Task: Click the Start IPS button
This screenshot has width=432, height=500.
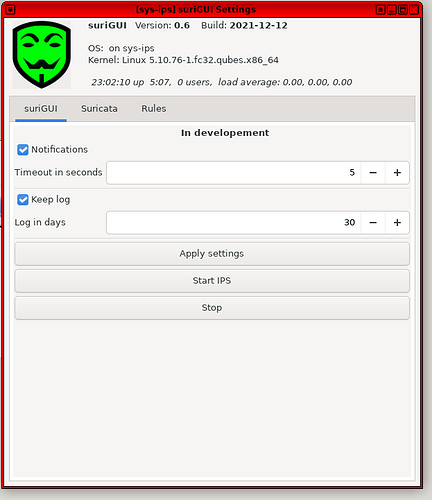Action: point(212,281)
